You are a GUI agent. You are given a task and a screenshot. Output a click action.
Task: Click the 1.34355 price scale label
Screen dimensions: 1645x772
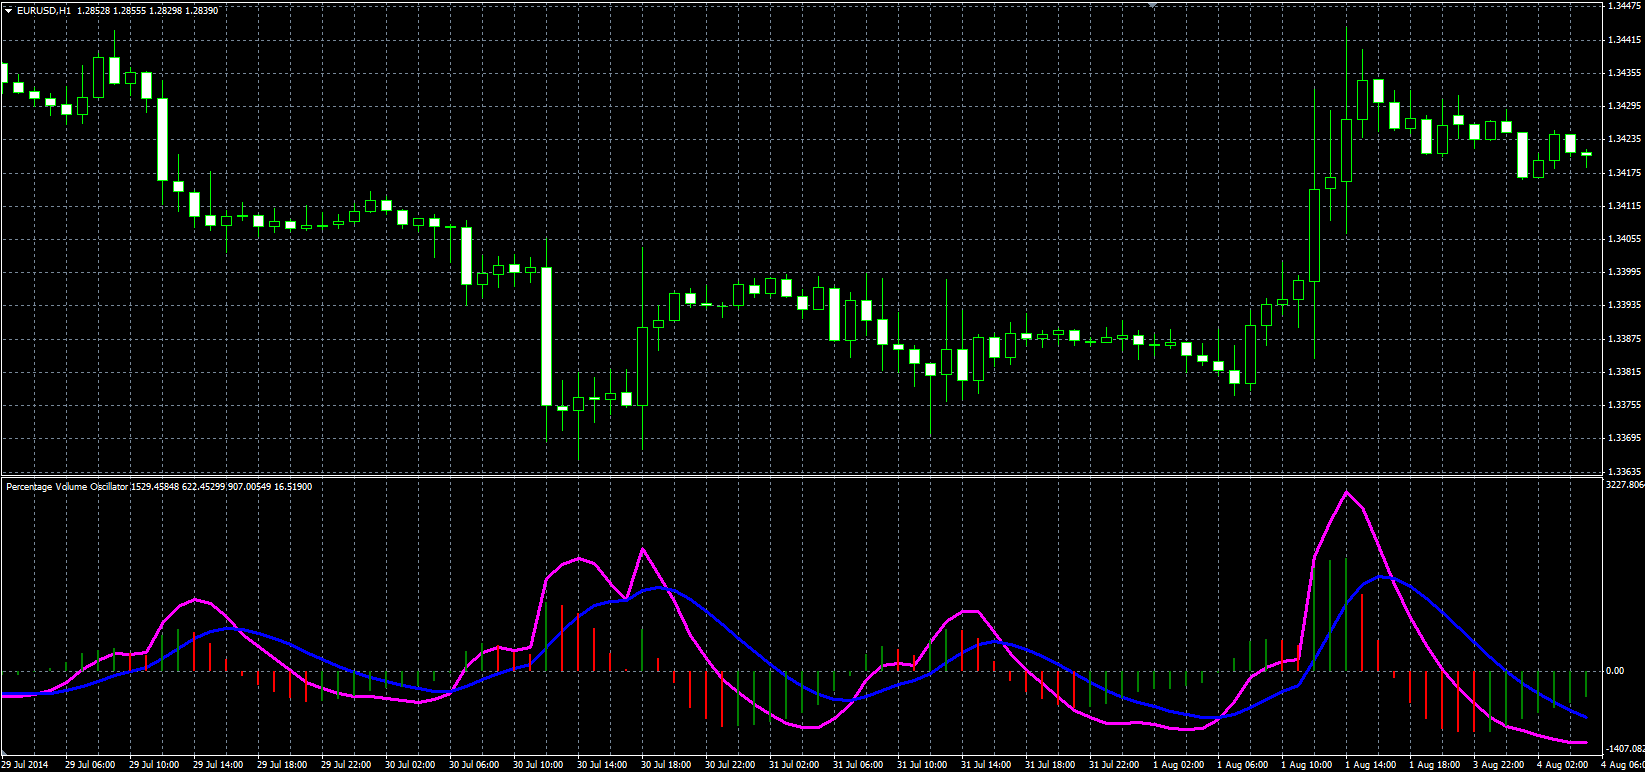(1624, 73)
